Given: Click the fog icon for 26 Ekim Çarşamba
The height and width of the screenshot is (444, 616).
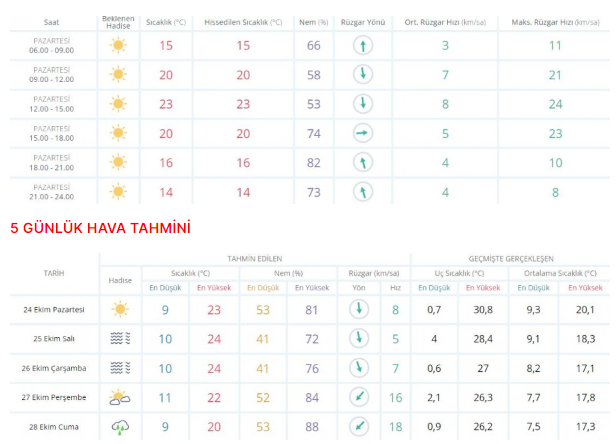Looking at the screenshot, I should tap(120, 368).
